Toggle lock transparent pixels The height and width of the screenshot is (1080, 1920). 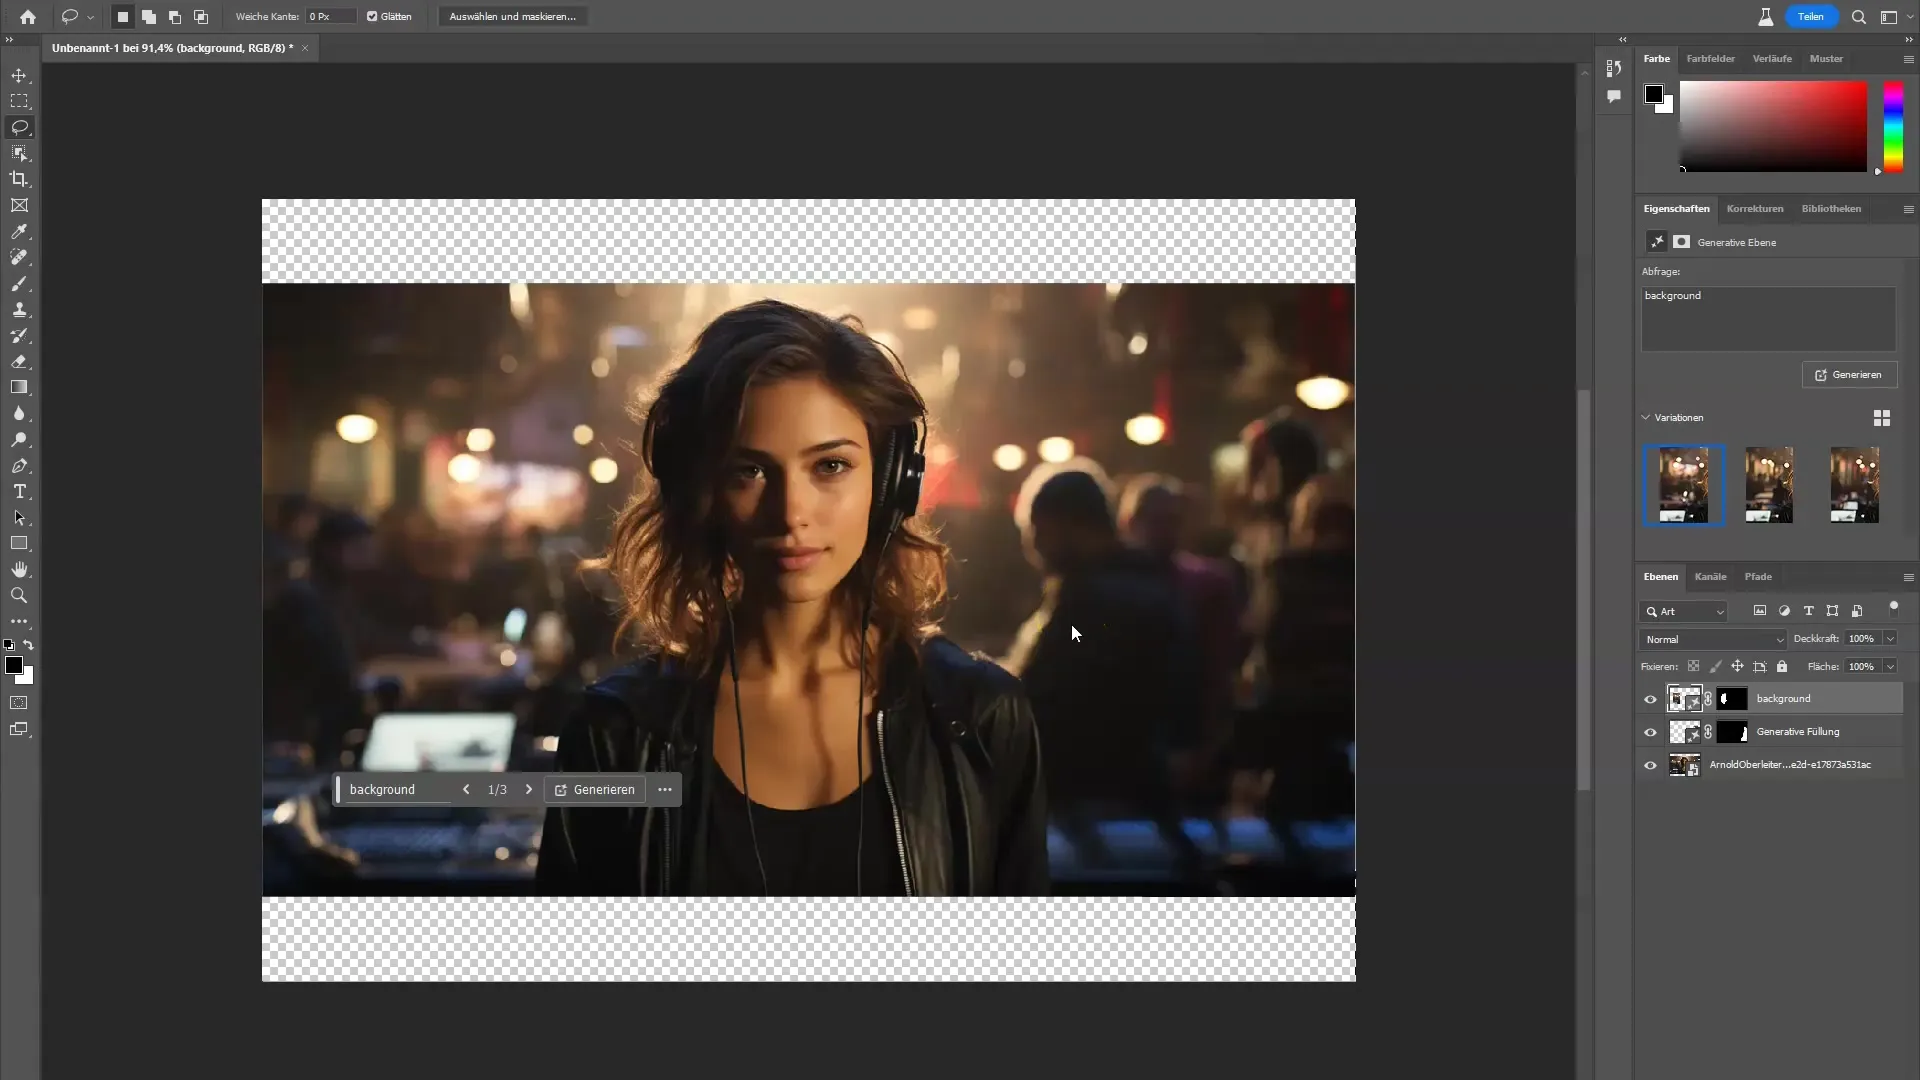[x=1693, y=666]
